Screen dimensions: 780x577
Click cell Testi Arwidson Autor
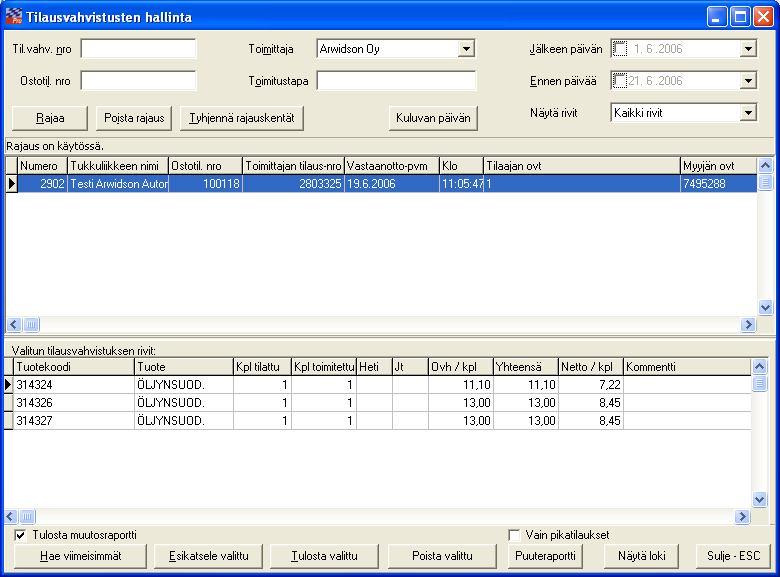pyautogui.click(x=118, y=184)
